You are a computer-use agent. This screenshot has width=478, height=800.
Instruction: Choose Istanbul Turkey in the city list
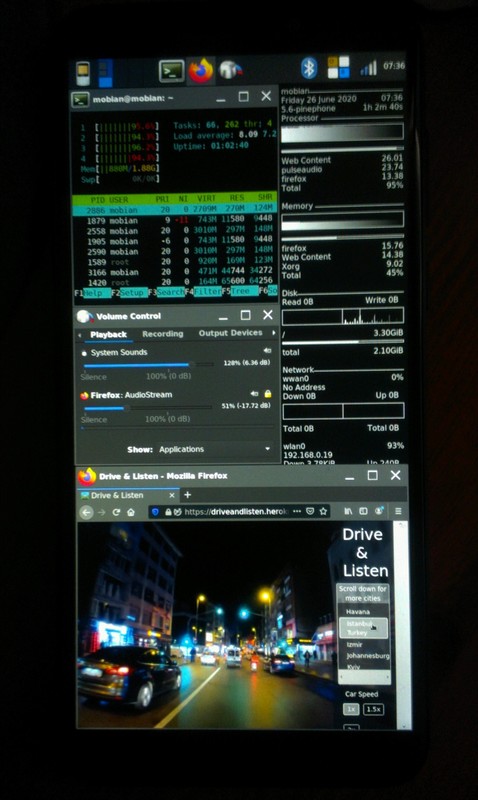coord(363,628)
